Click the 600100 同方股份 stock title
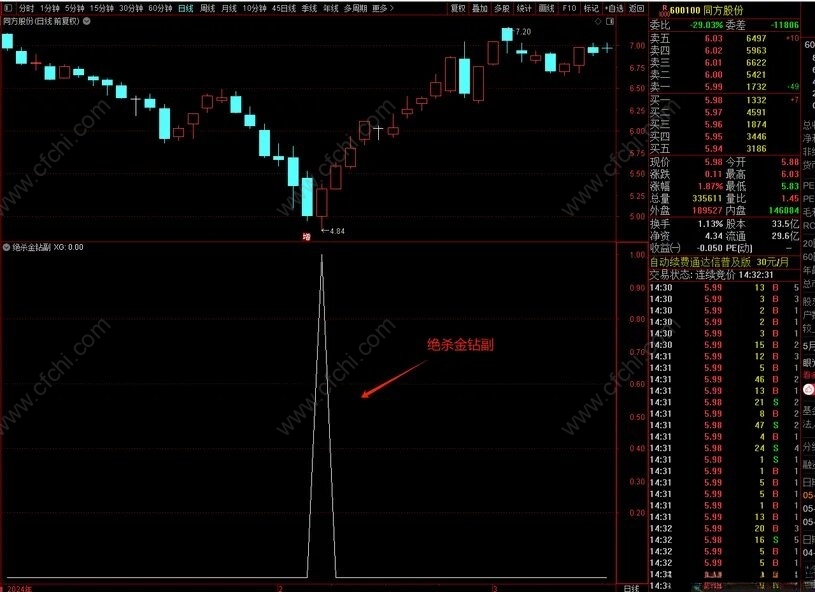The image size is (815, 592). pos(706,10)
